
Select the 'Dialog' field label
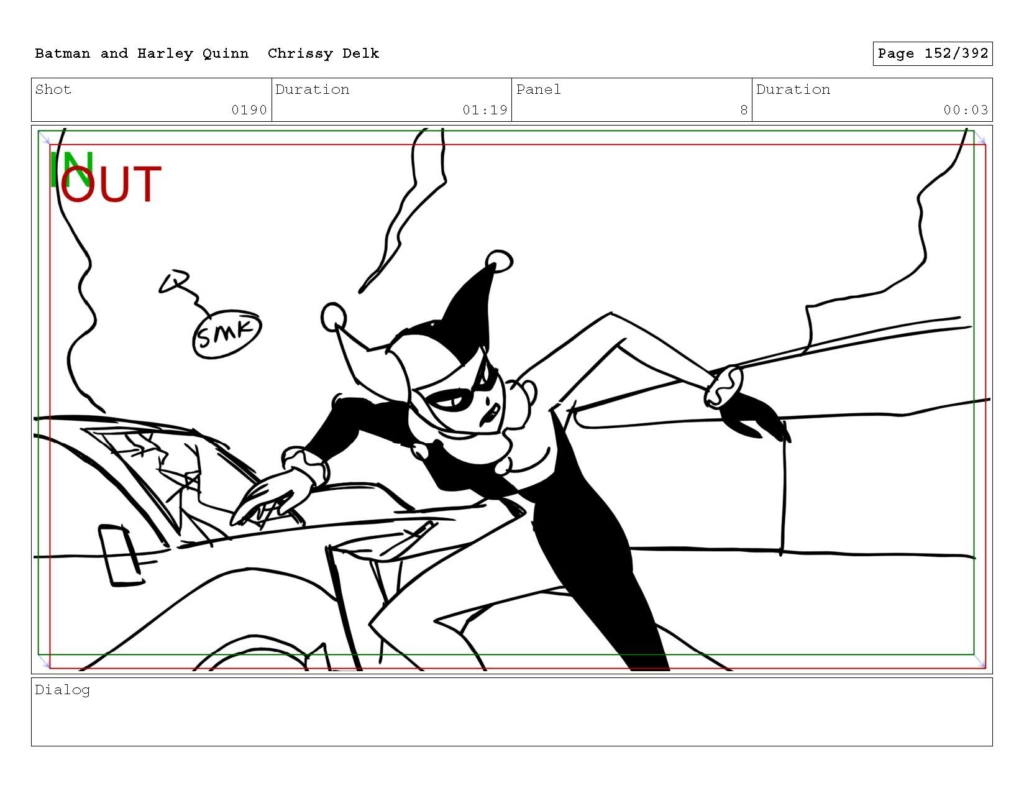(x=63, y=690)
